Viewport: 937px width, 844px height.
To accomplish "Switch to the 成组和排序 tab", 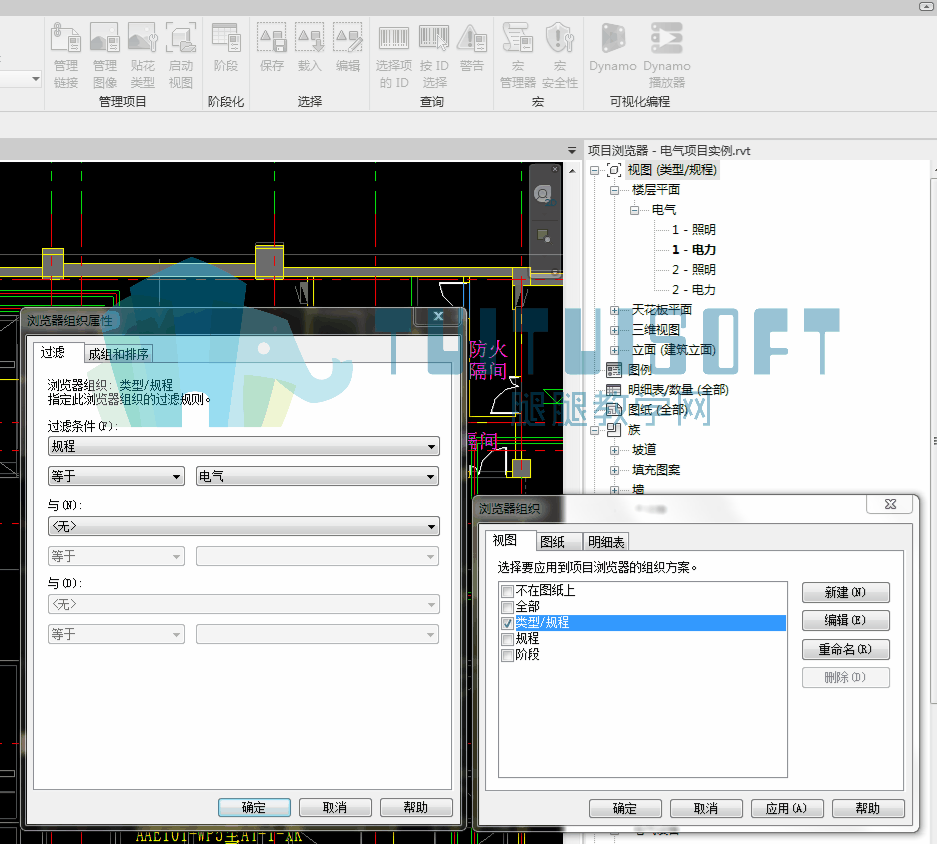I will coord(118,354).
